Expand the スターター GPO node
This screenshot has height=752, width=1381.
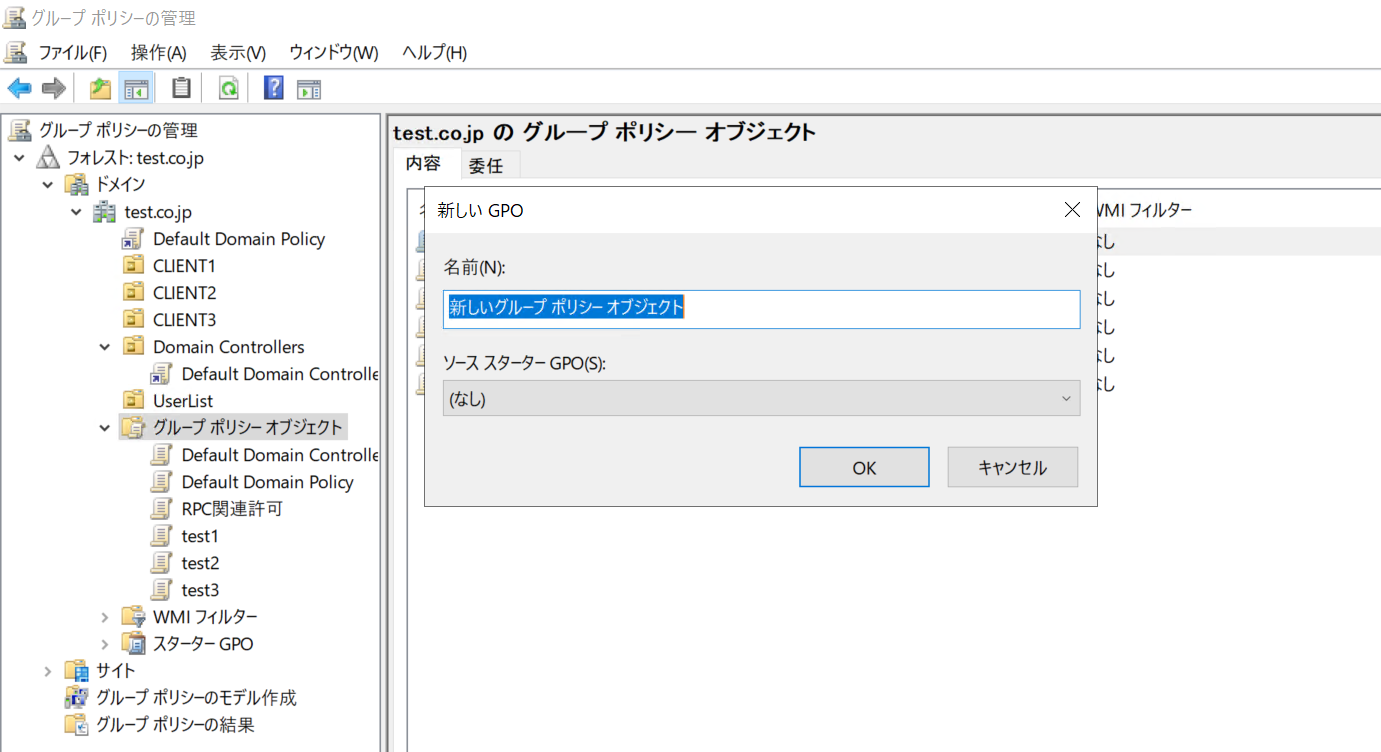pyautogui.click(x=106, y=643)
